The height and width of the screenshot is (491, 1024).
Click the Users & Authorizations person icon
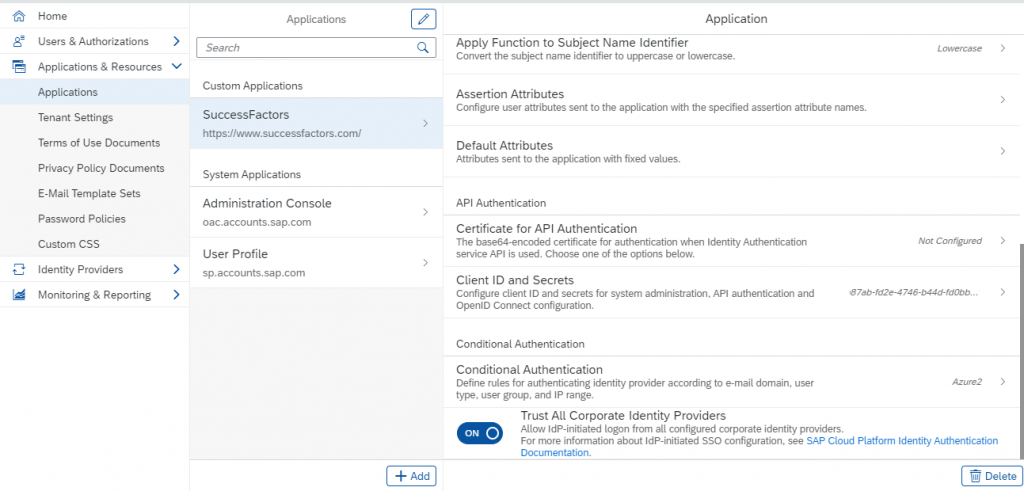[19, 41]
